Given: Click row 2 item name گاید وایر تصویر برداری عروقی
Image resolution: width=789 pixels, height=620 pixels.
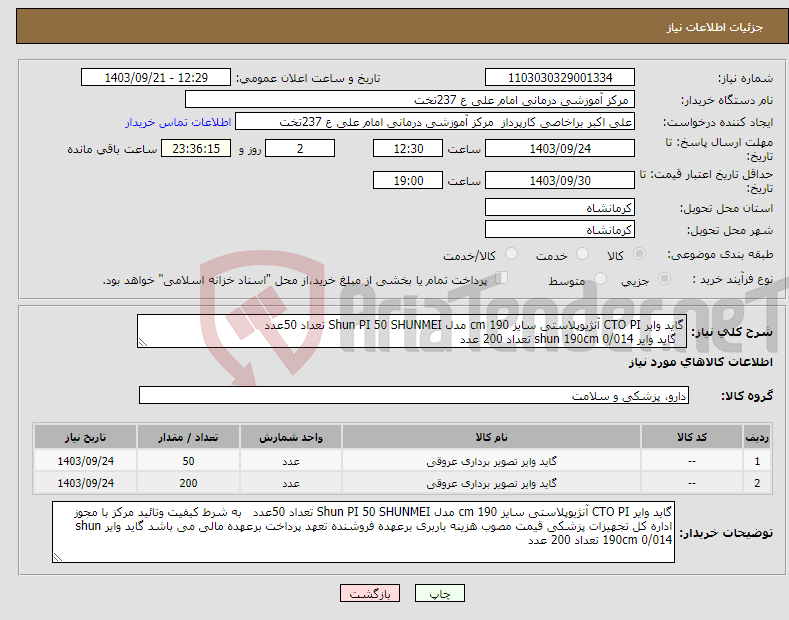Looking at the screenshot, I should 491,484.
